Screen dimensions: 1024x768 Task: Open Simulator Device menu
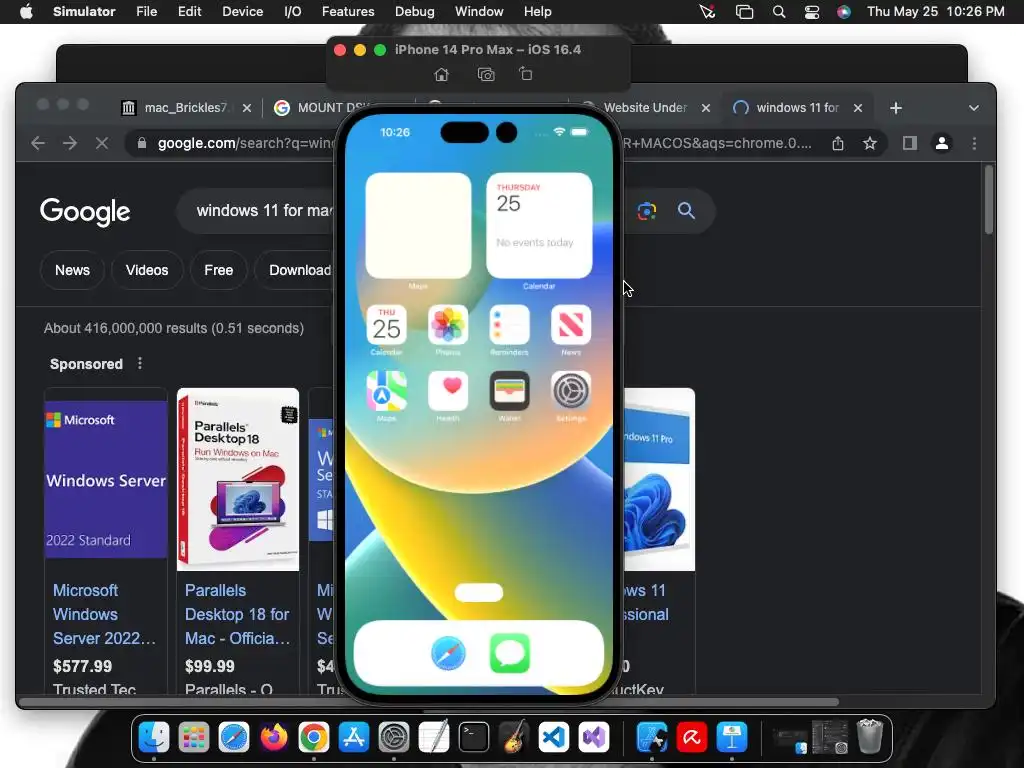click(242, 12)
